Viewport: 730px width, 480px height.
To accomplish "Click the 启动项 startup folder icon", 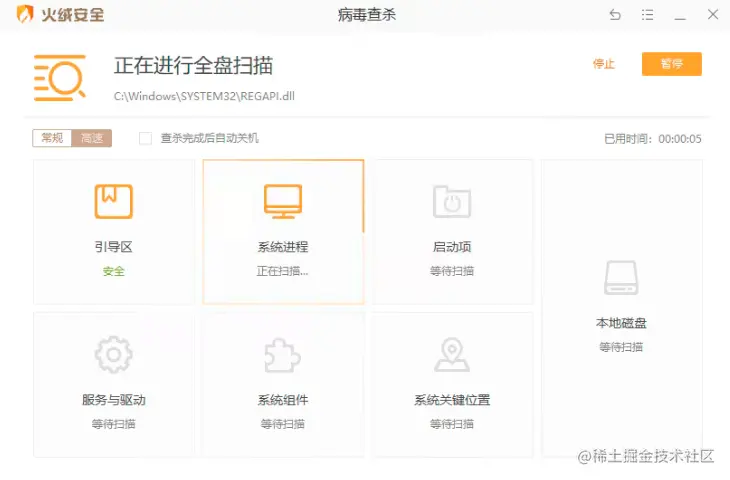I will [x=452, y=202].
